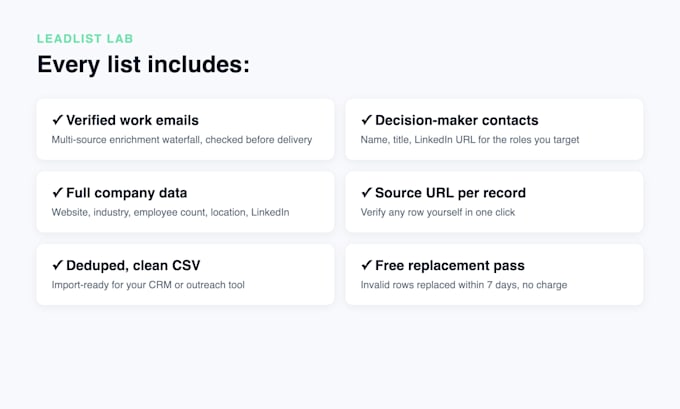The image size is (680, 409).
Task: Click the checkmark beside Source URL per record
Action: tap(366, 192)
